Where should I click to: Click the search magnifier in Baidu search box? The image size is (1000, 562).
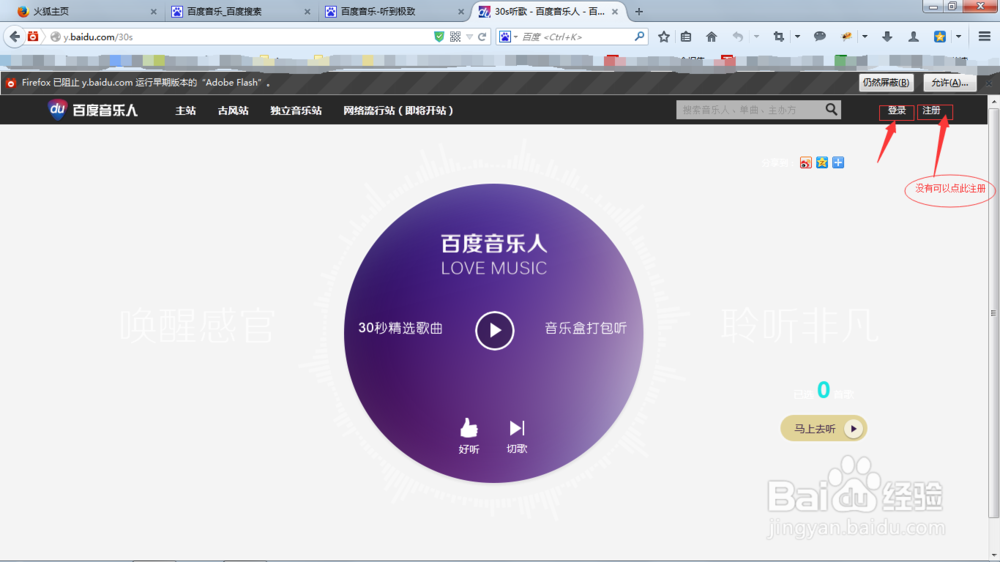(639, 36)
